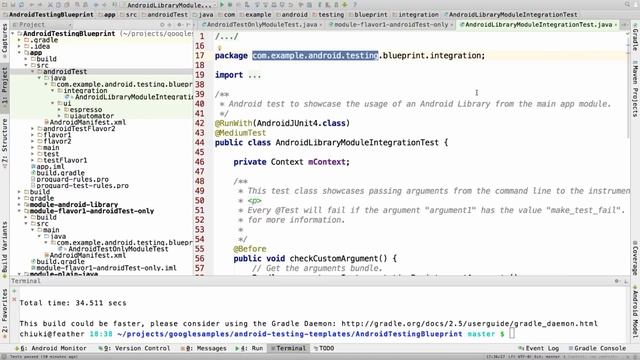Select the Terminal bottom tab

288,348
